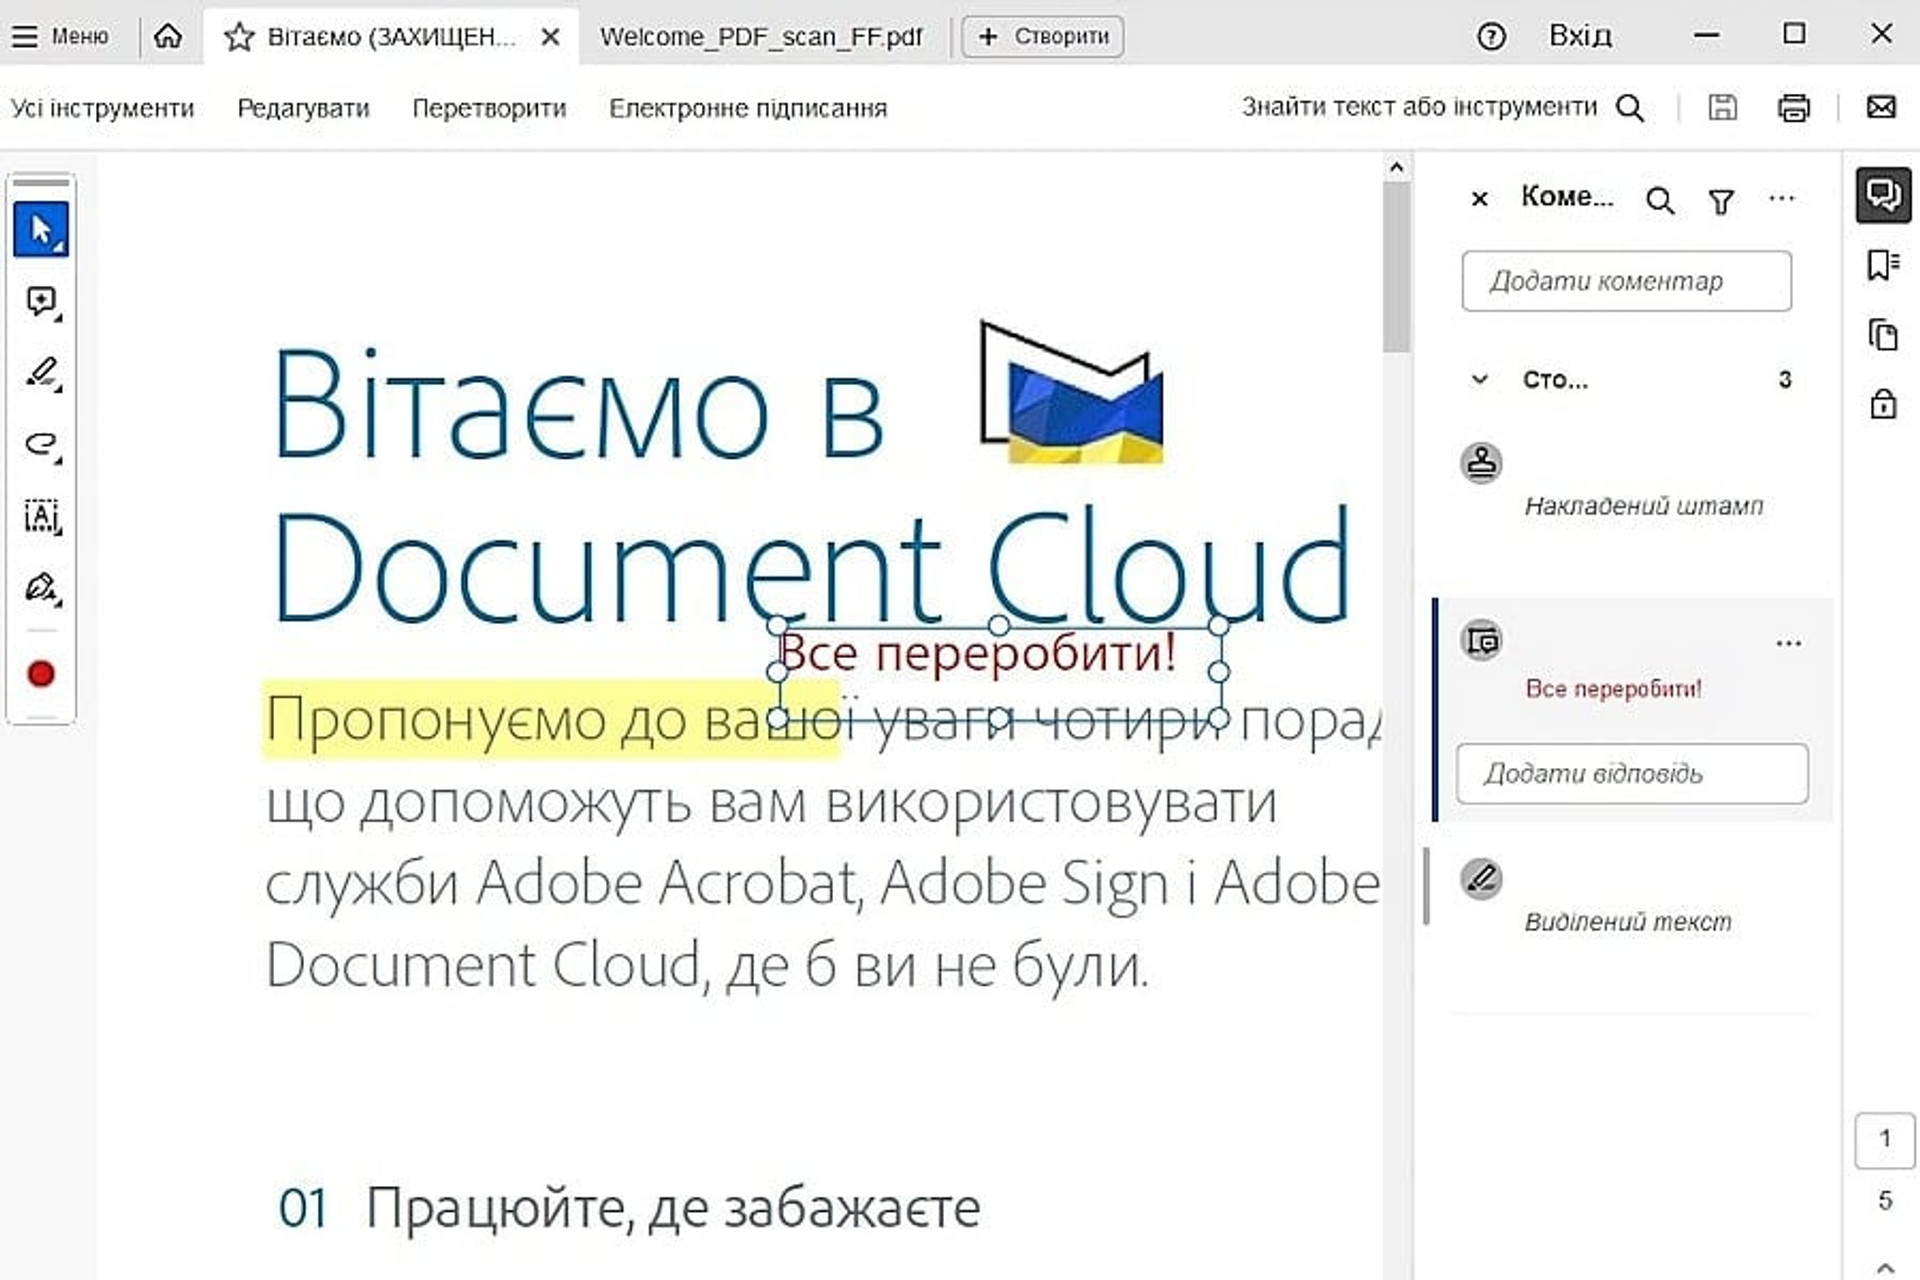Select the highlighter tool
1920x1280 pixels.
click(x=41, y=374)
